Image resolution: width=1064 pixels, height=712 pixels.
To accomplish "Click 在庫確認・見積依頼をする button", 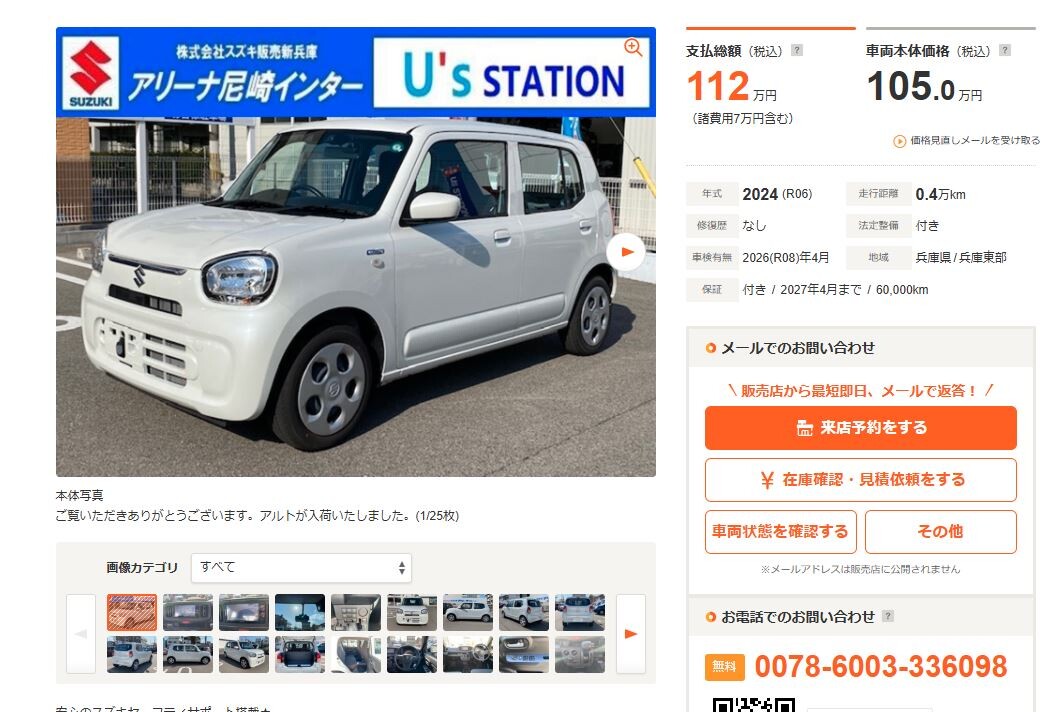I will click(860, 480).
